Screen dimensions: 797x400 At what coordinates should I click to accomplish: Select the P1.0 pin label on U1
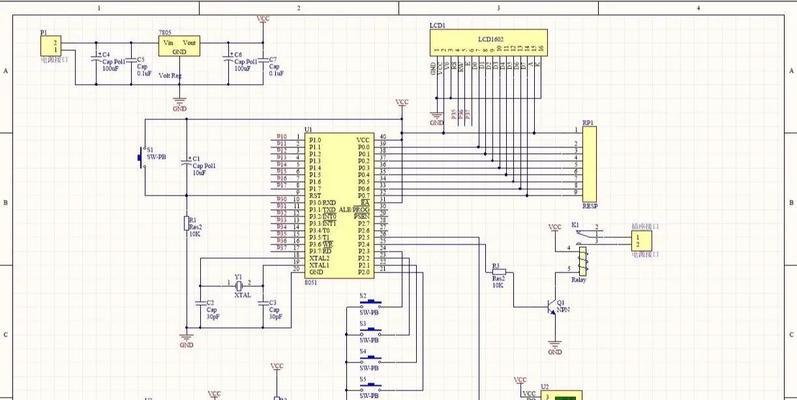pos(315,140)
